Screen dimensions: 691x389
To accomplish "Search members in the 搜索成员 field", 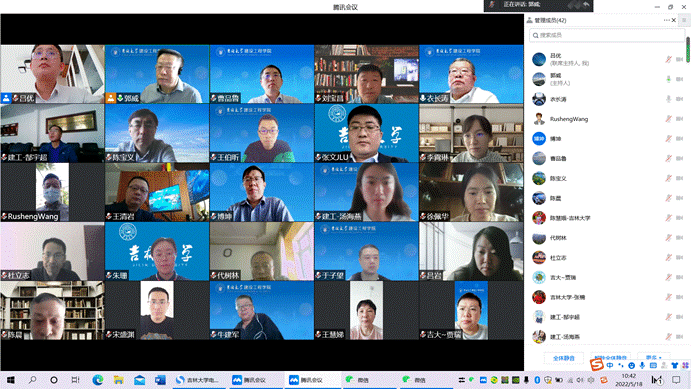I will pos(607,35).
